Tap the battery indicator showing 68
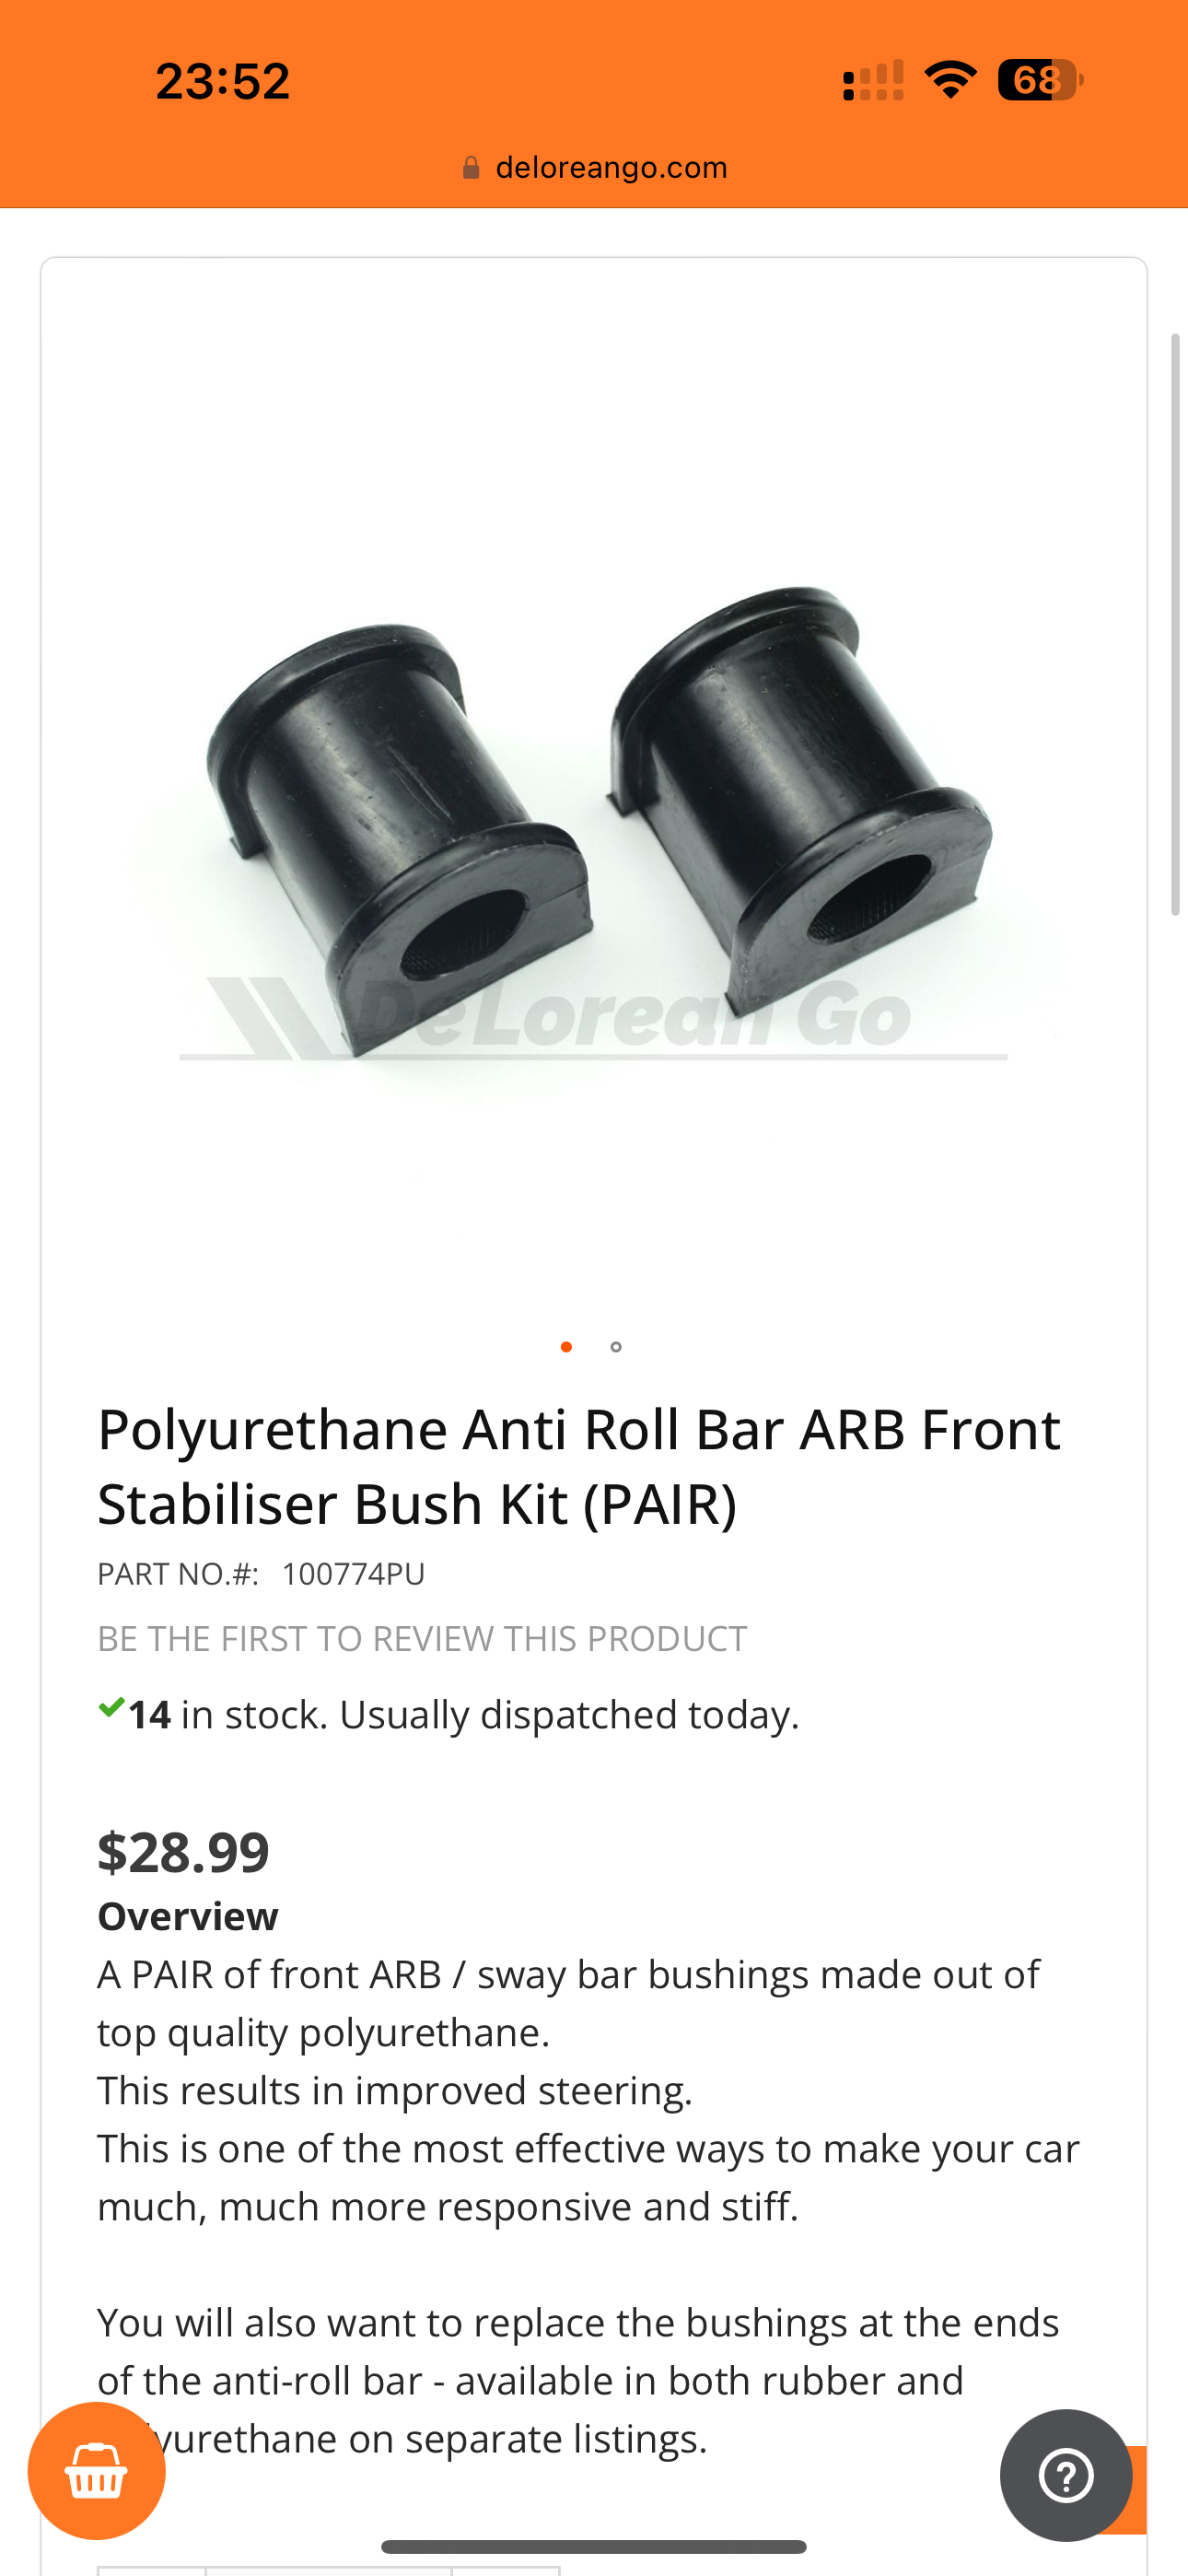Screen dimensions: 1188x2576 coord(1040,80)
